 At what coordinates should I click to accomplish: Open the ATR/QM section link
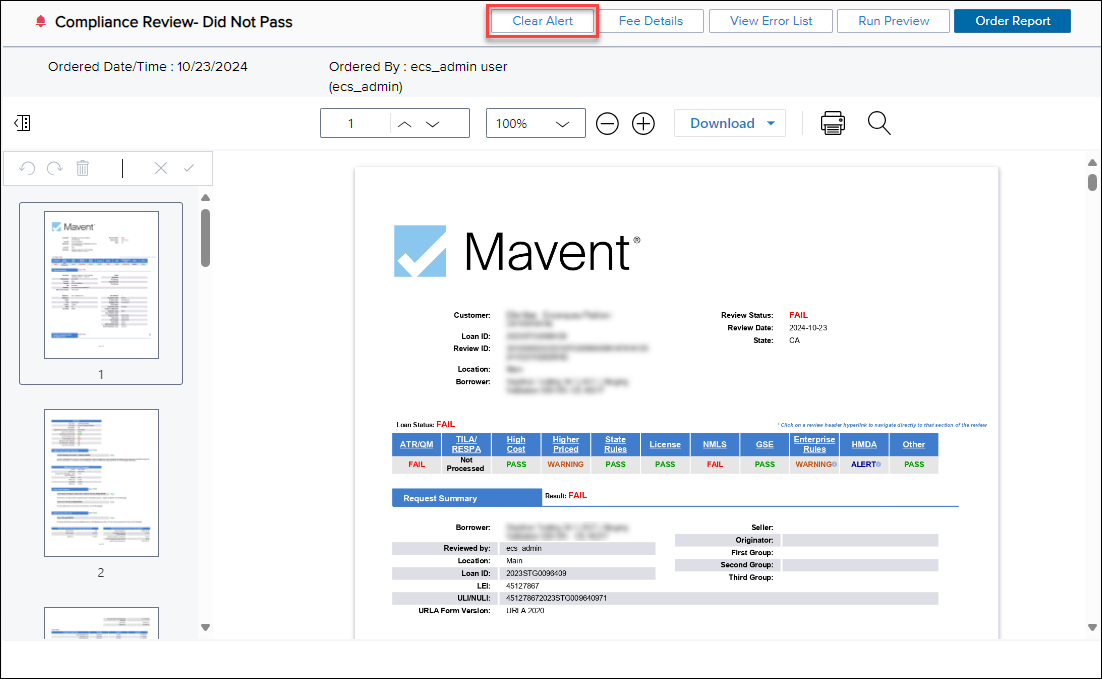[417, 444]
